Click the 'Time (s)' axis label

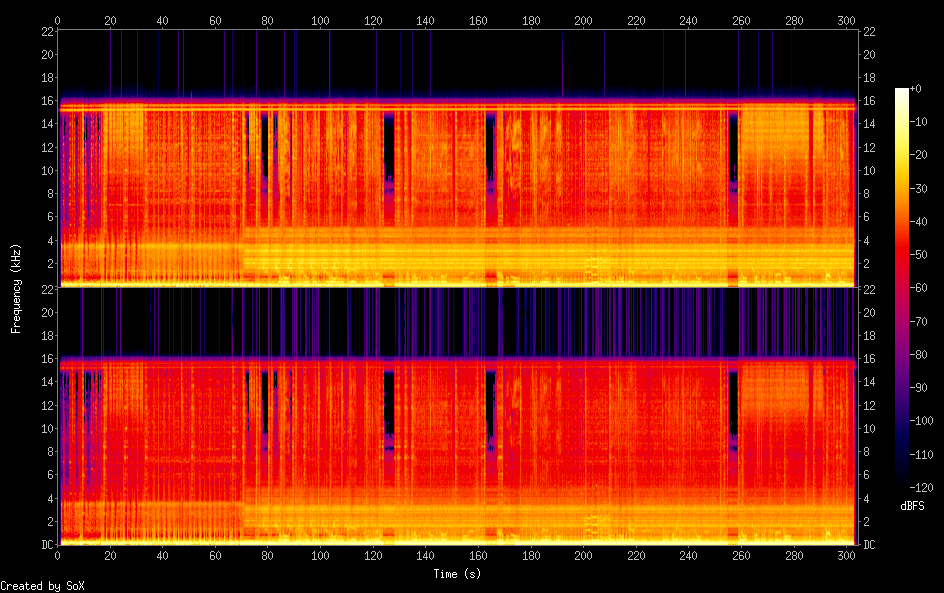point(459,574)
